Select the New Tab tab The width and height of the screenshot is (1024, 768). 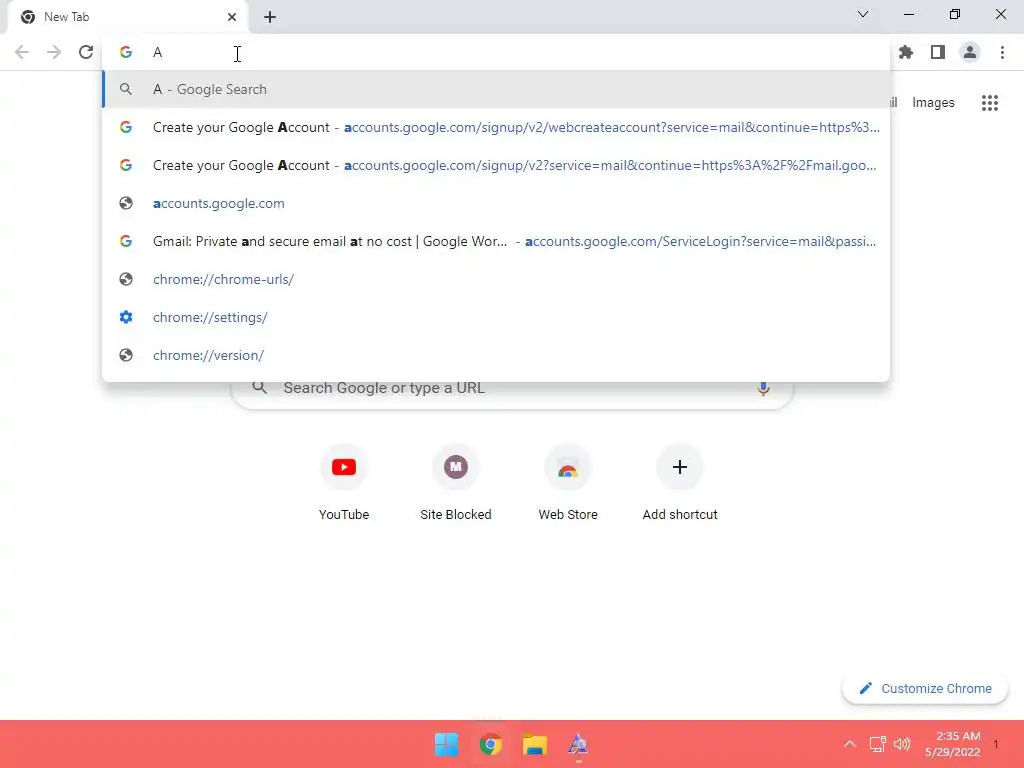click(x=127, y=17)
